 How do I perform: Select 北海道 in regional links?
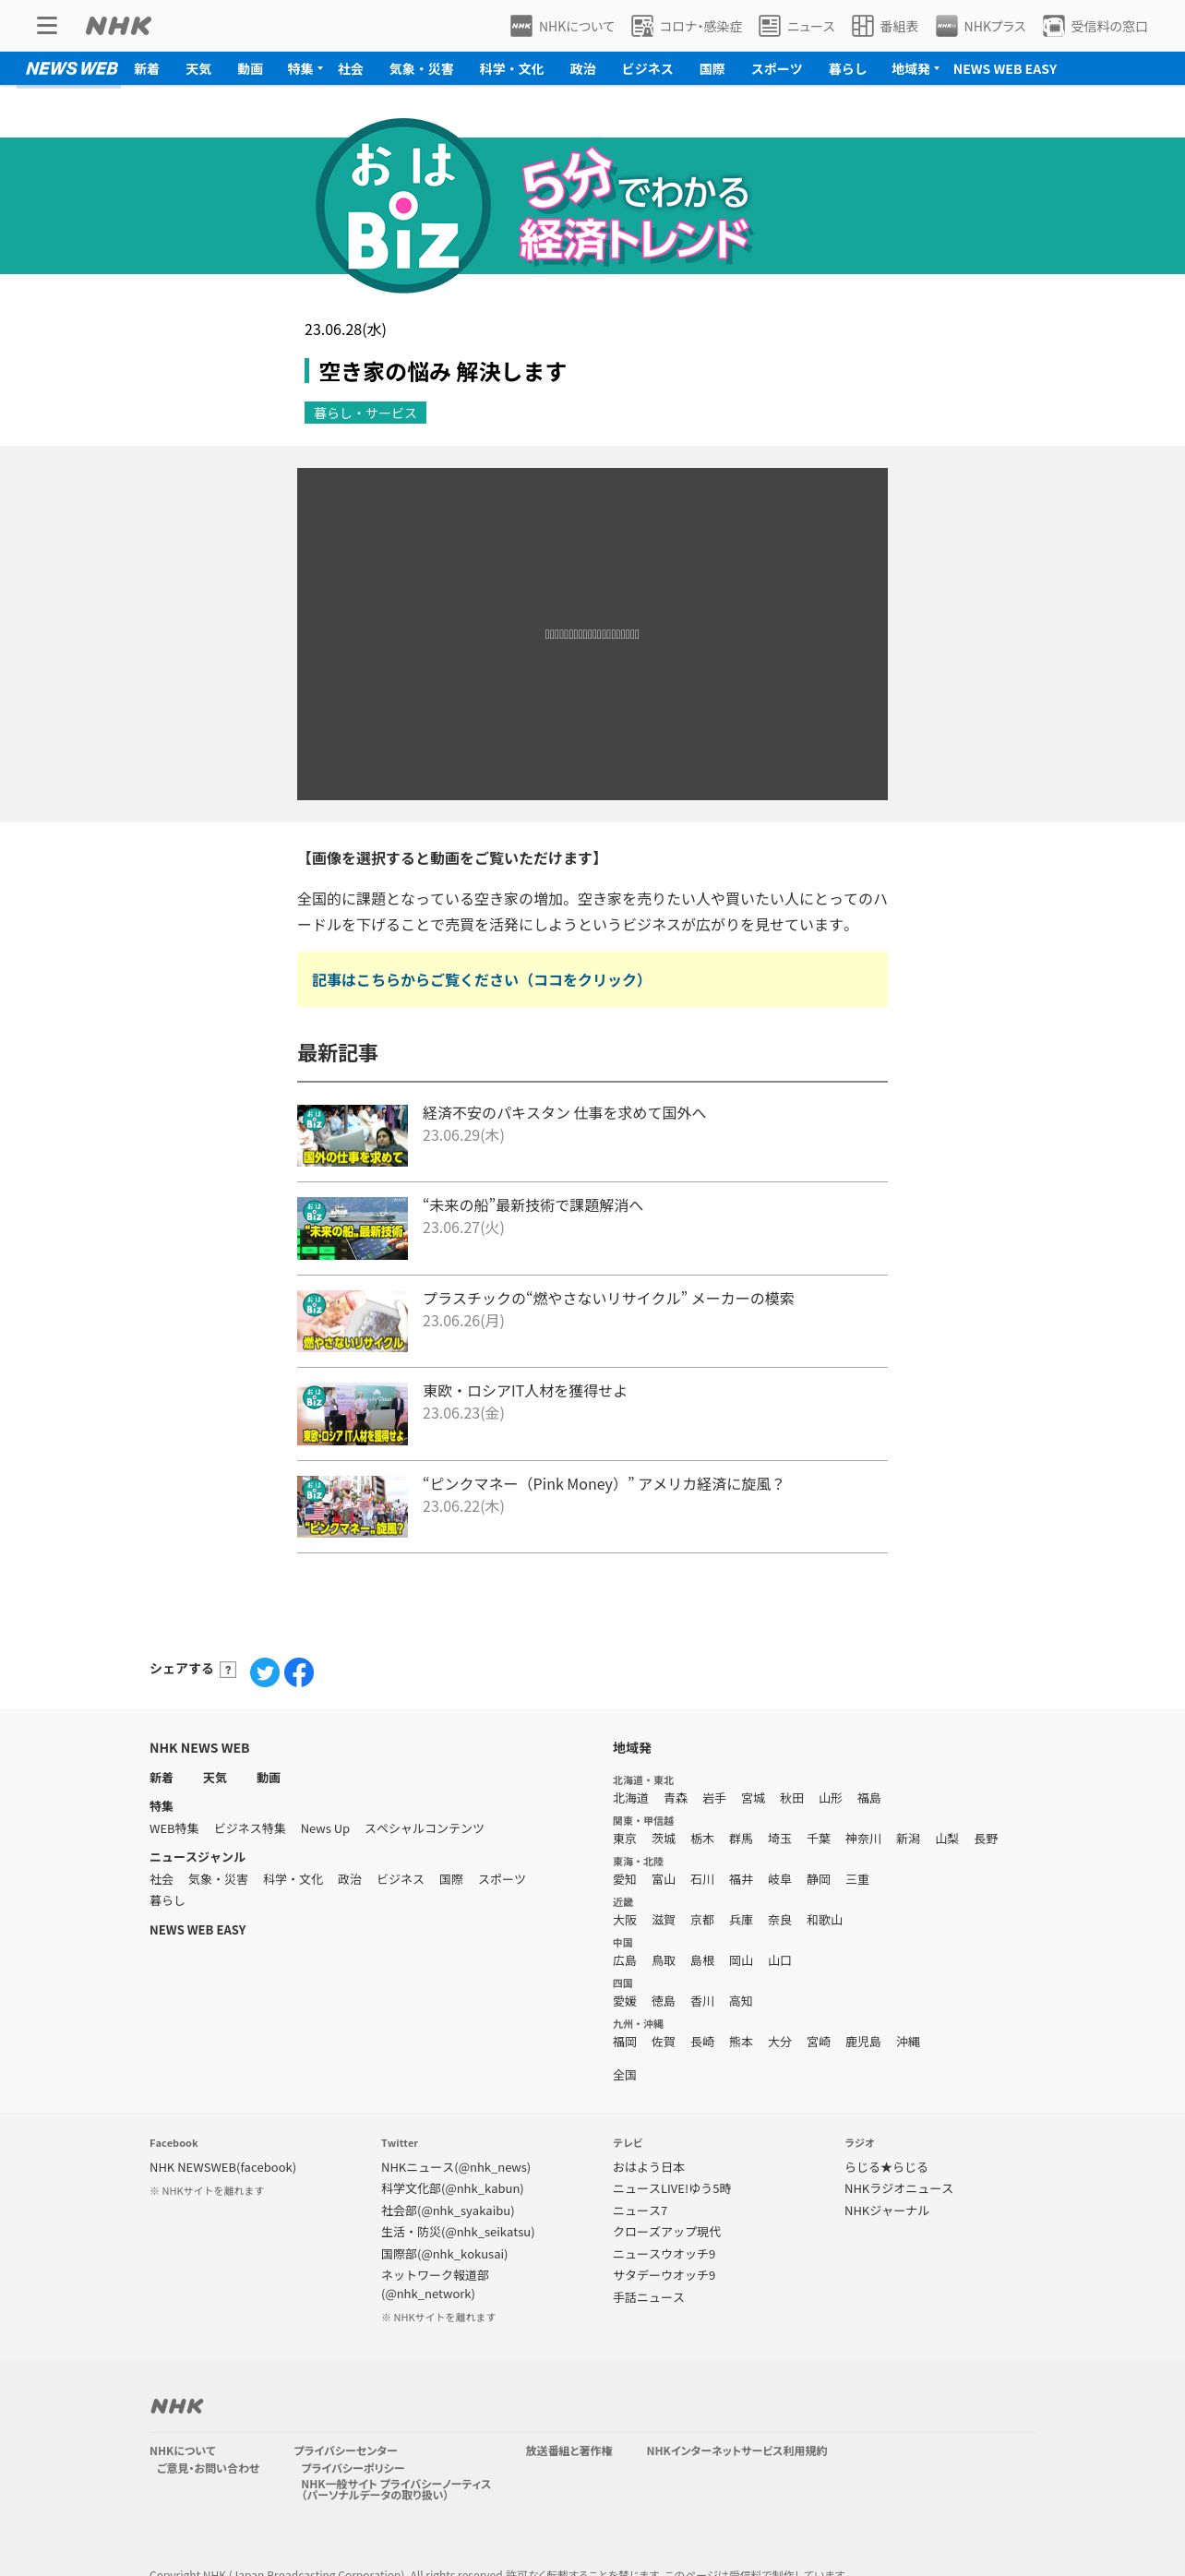click(630, 1798)
